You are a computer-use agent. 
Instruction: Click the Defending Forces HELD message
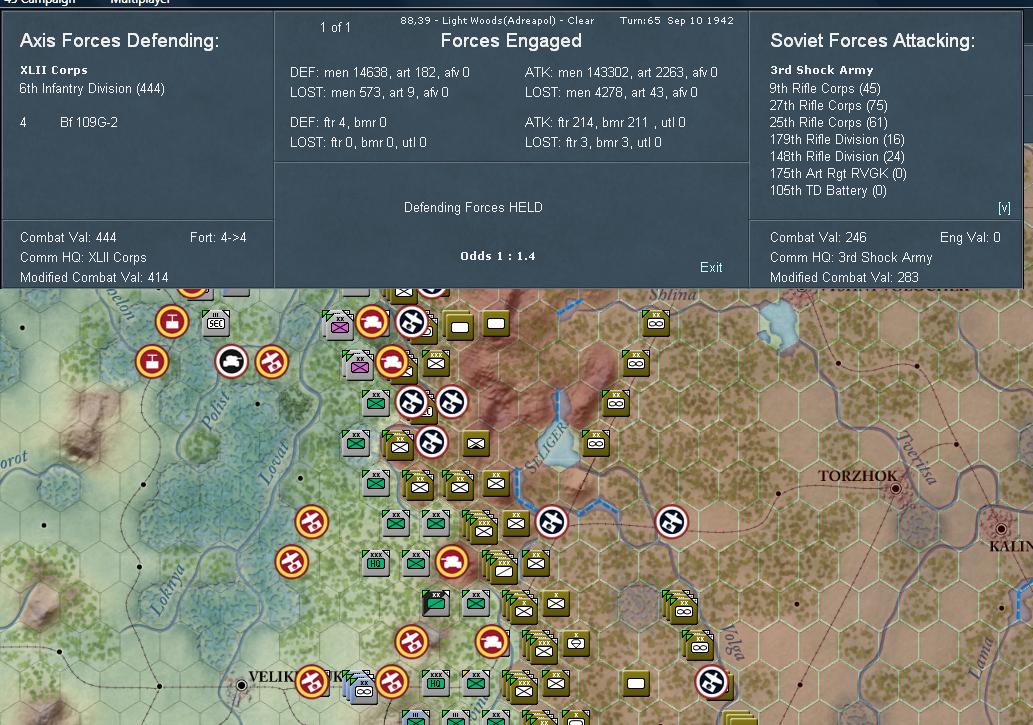[x=473, y=208]
